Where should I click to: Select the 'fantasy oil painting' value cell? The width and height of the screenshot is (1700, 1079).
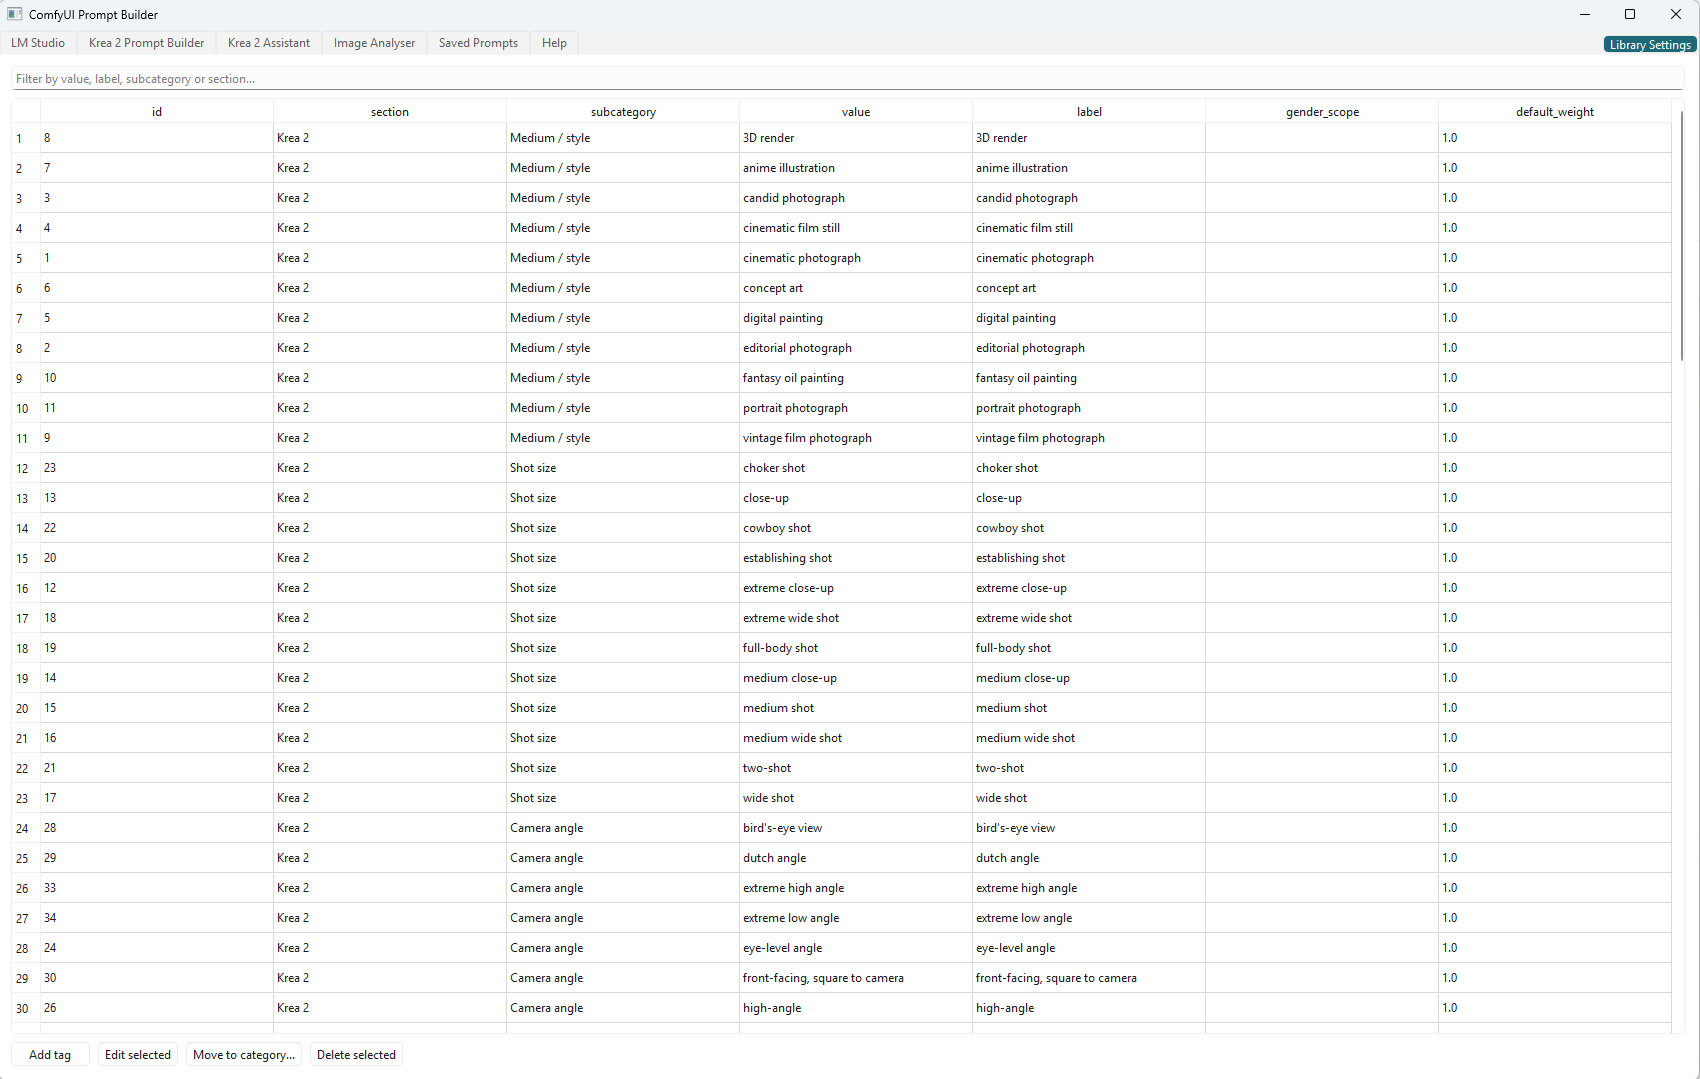pos(856,378)
